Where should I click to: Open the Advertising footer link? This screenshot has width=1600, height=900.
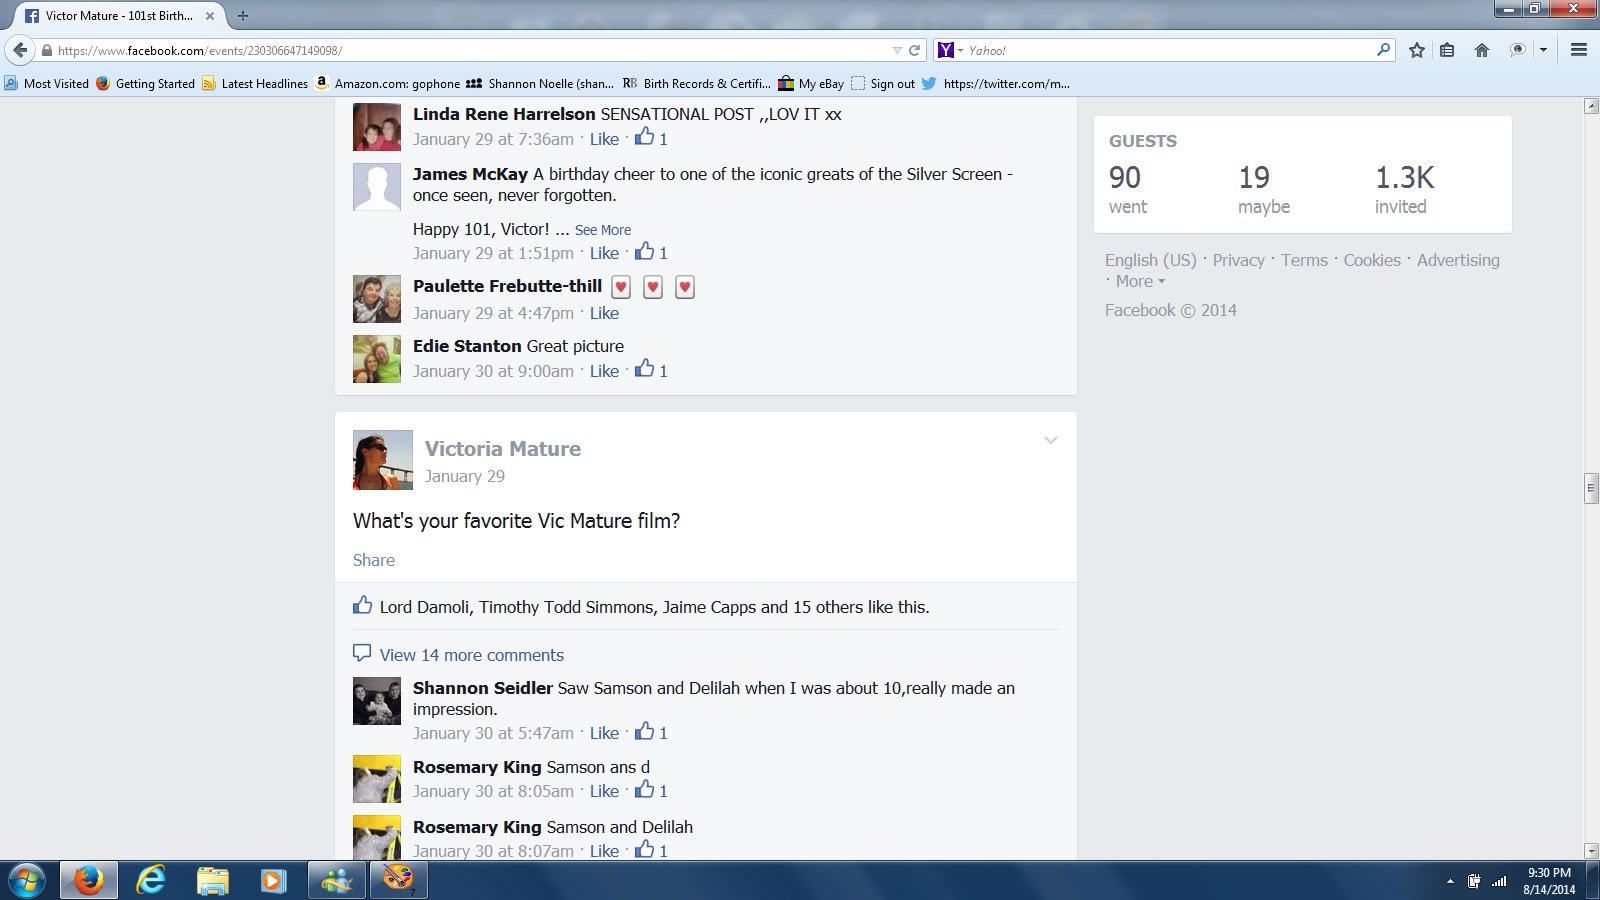1458,260
